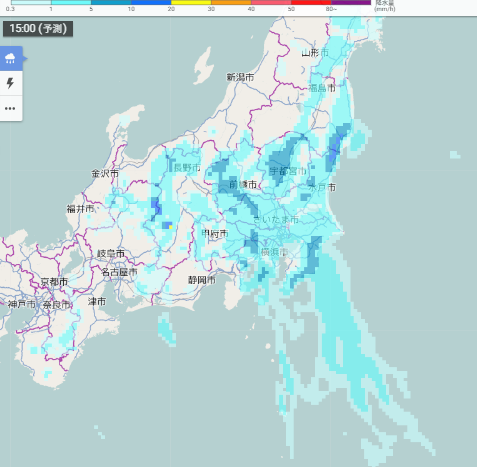Click the 岐阜市 city label on map
The height and width of the screenshot is (467, 477).
coord(111,254)
